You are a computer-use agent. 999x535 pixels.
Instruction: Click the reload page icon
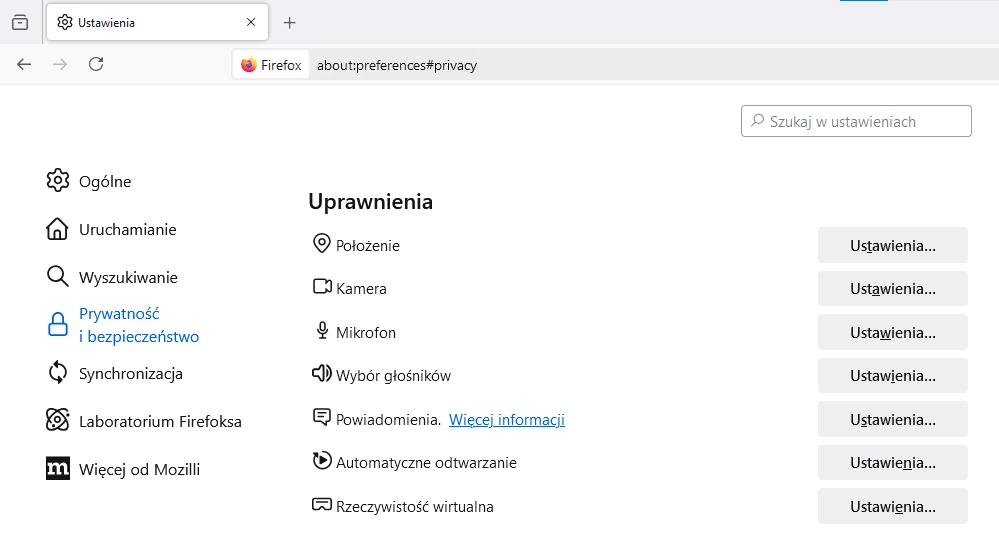(96, 65)
